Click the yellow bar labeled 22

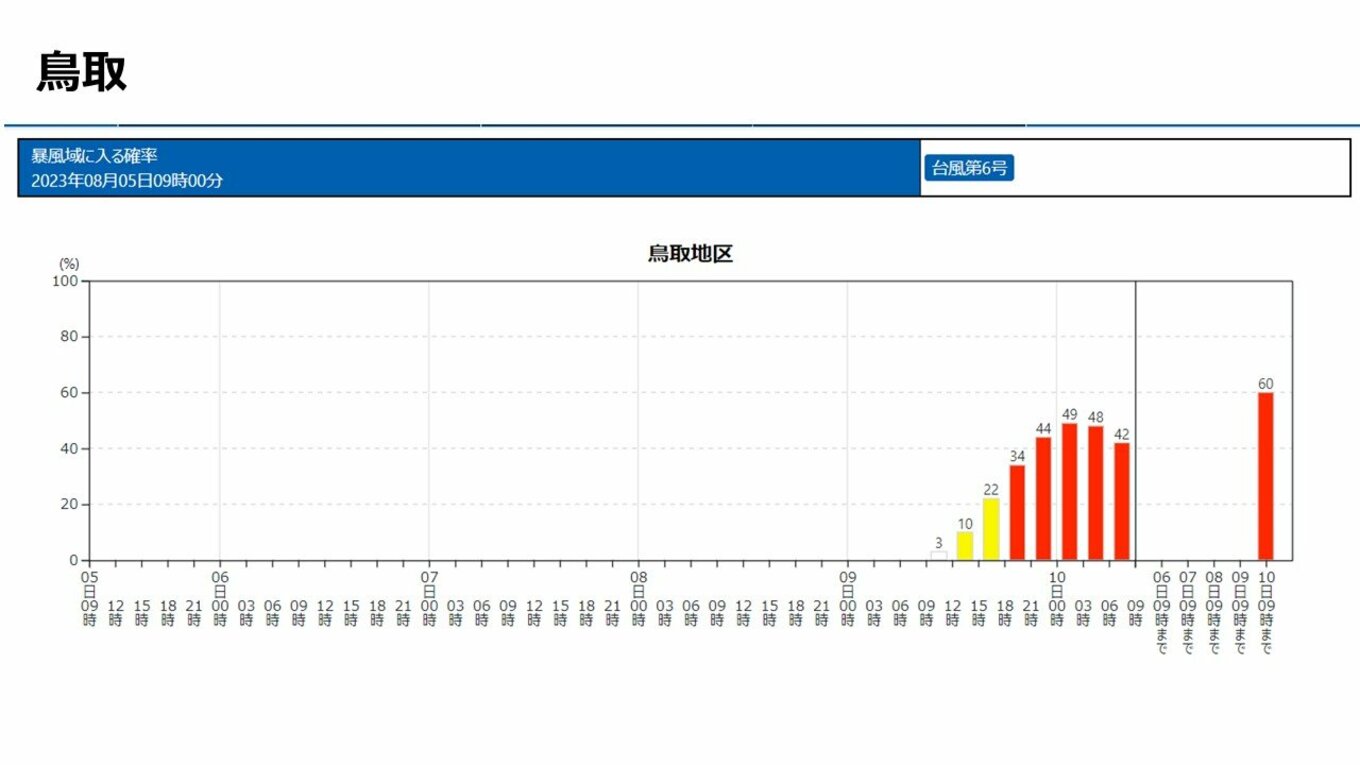click(991, 529)
